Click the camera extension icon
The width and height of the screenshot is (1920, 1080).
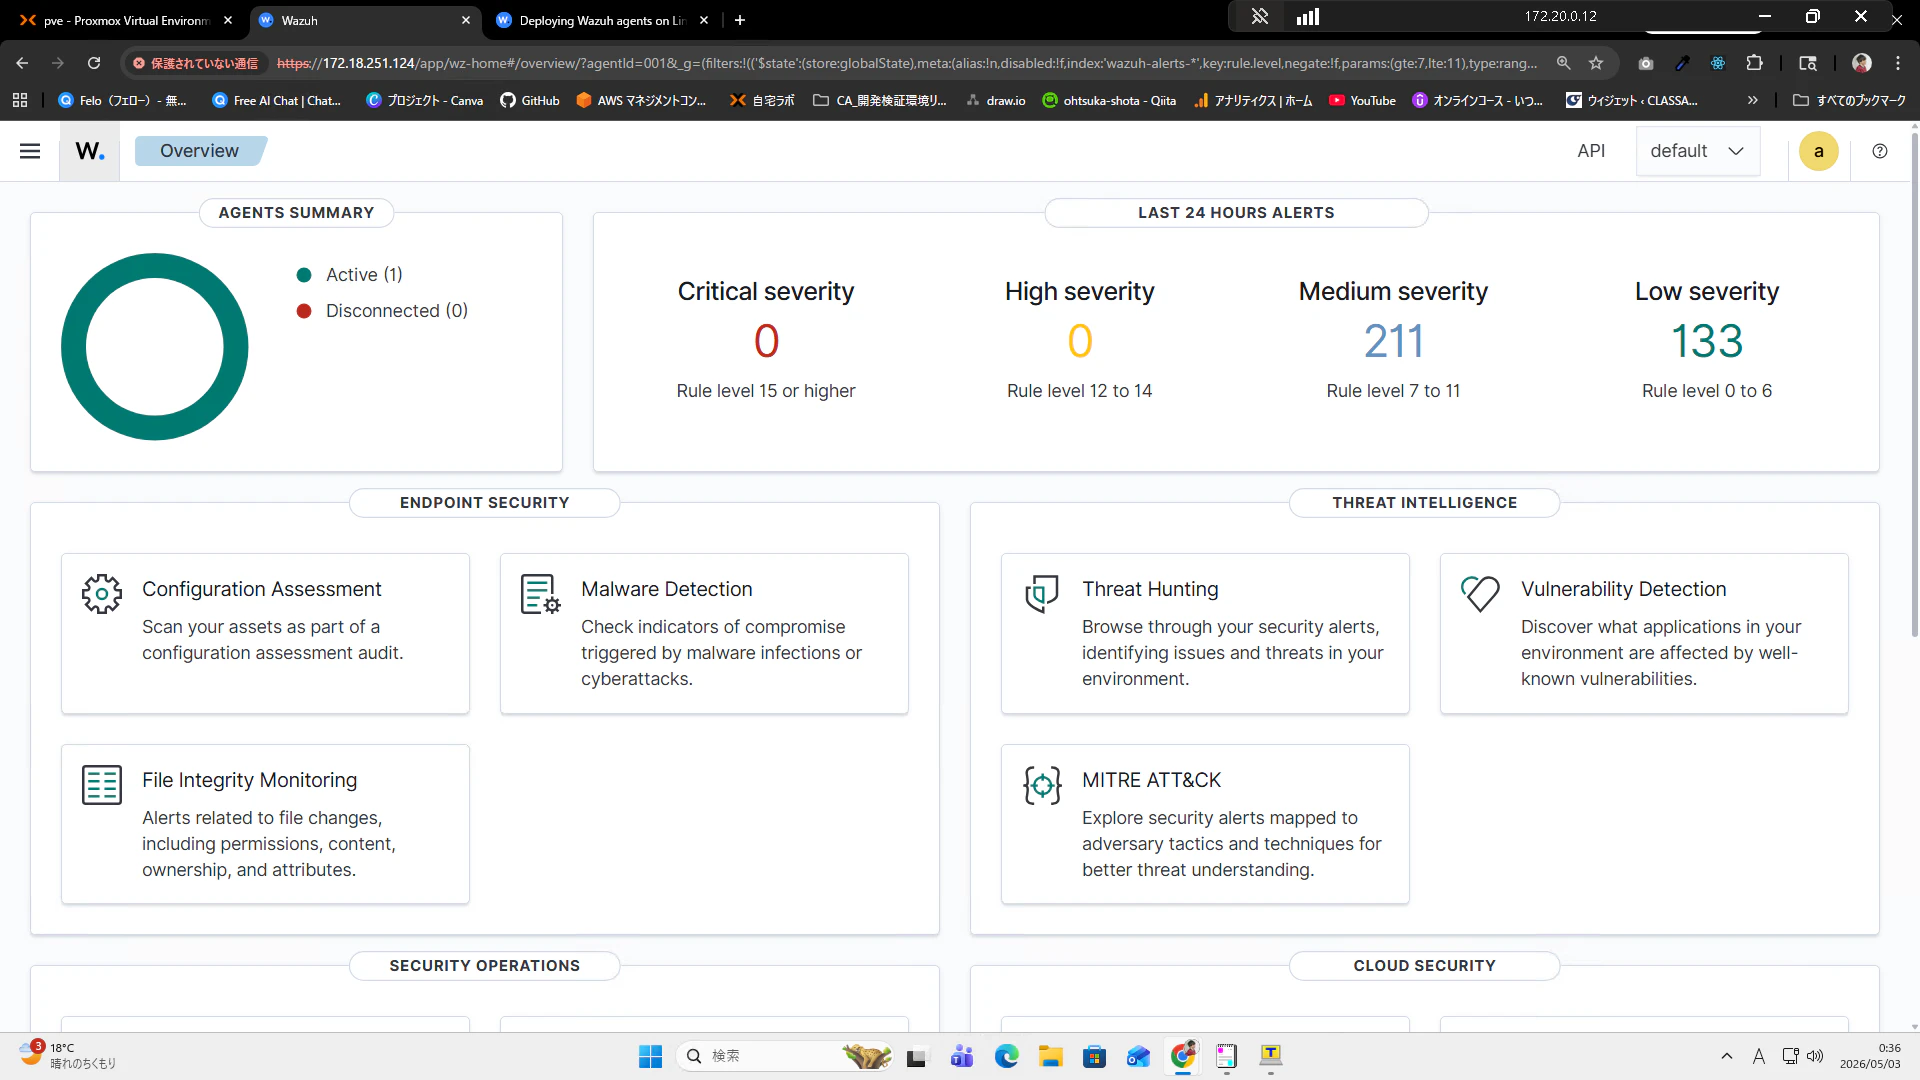click(x=1646, y=63)
